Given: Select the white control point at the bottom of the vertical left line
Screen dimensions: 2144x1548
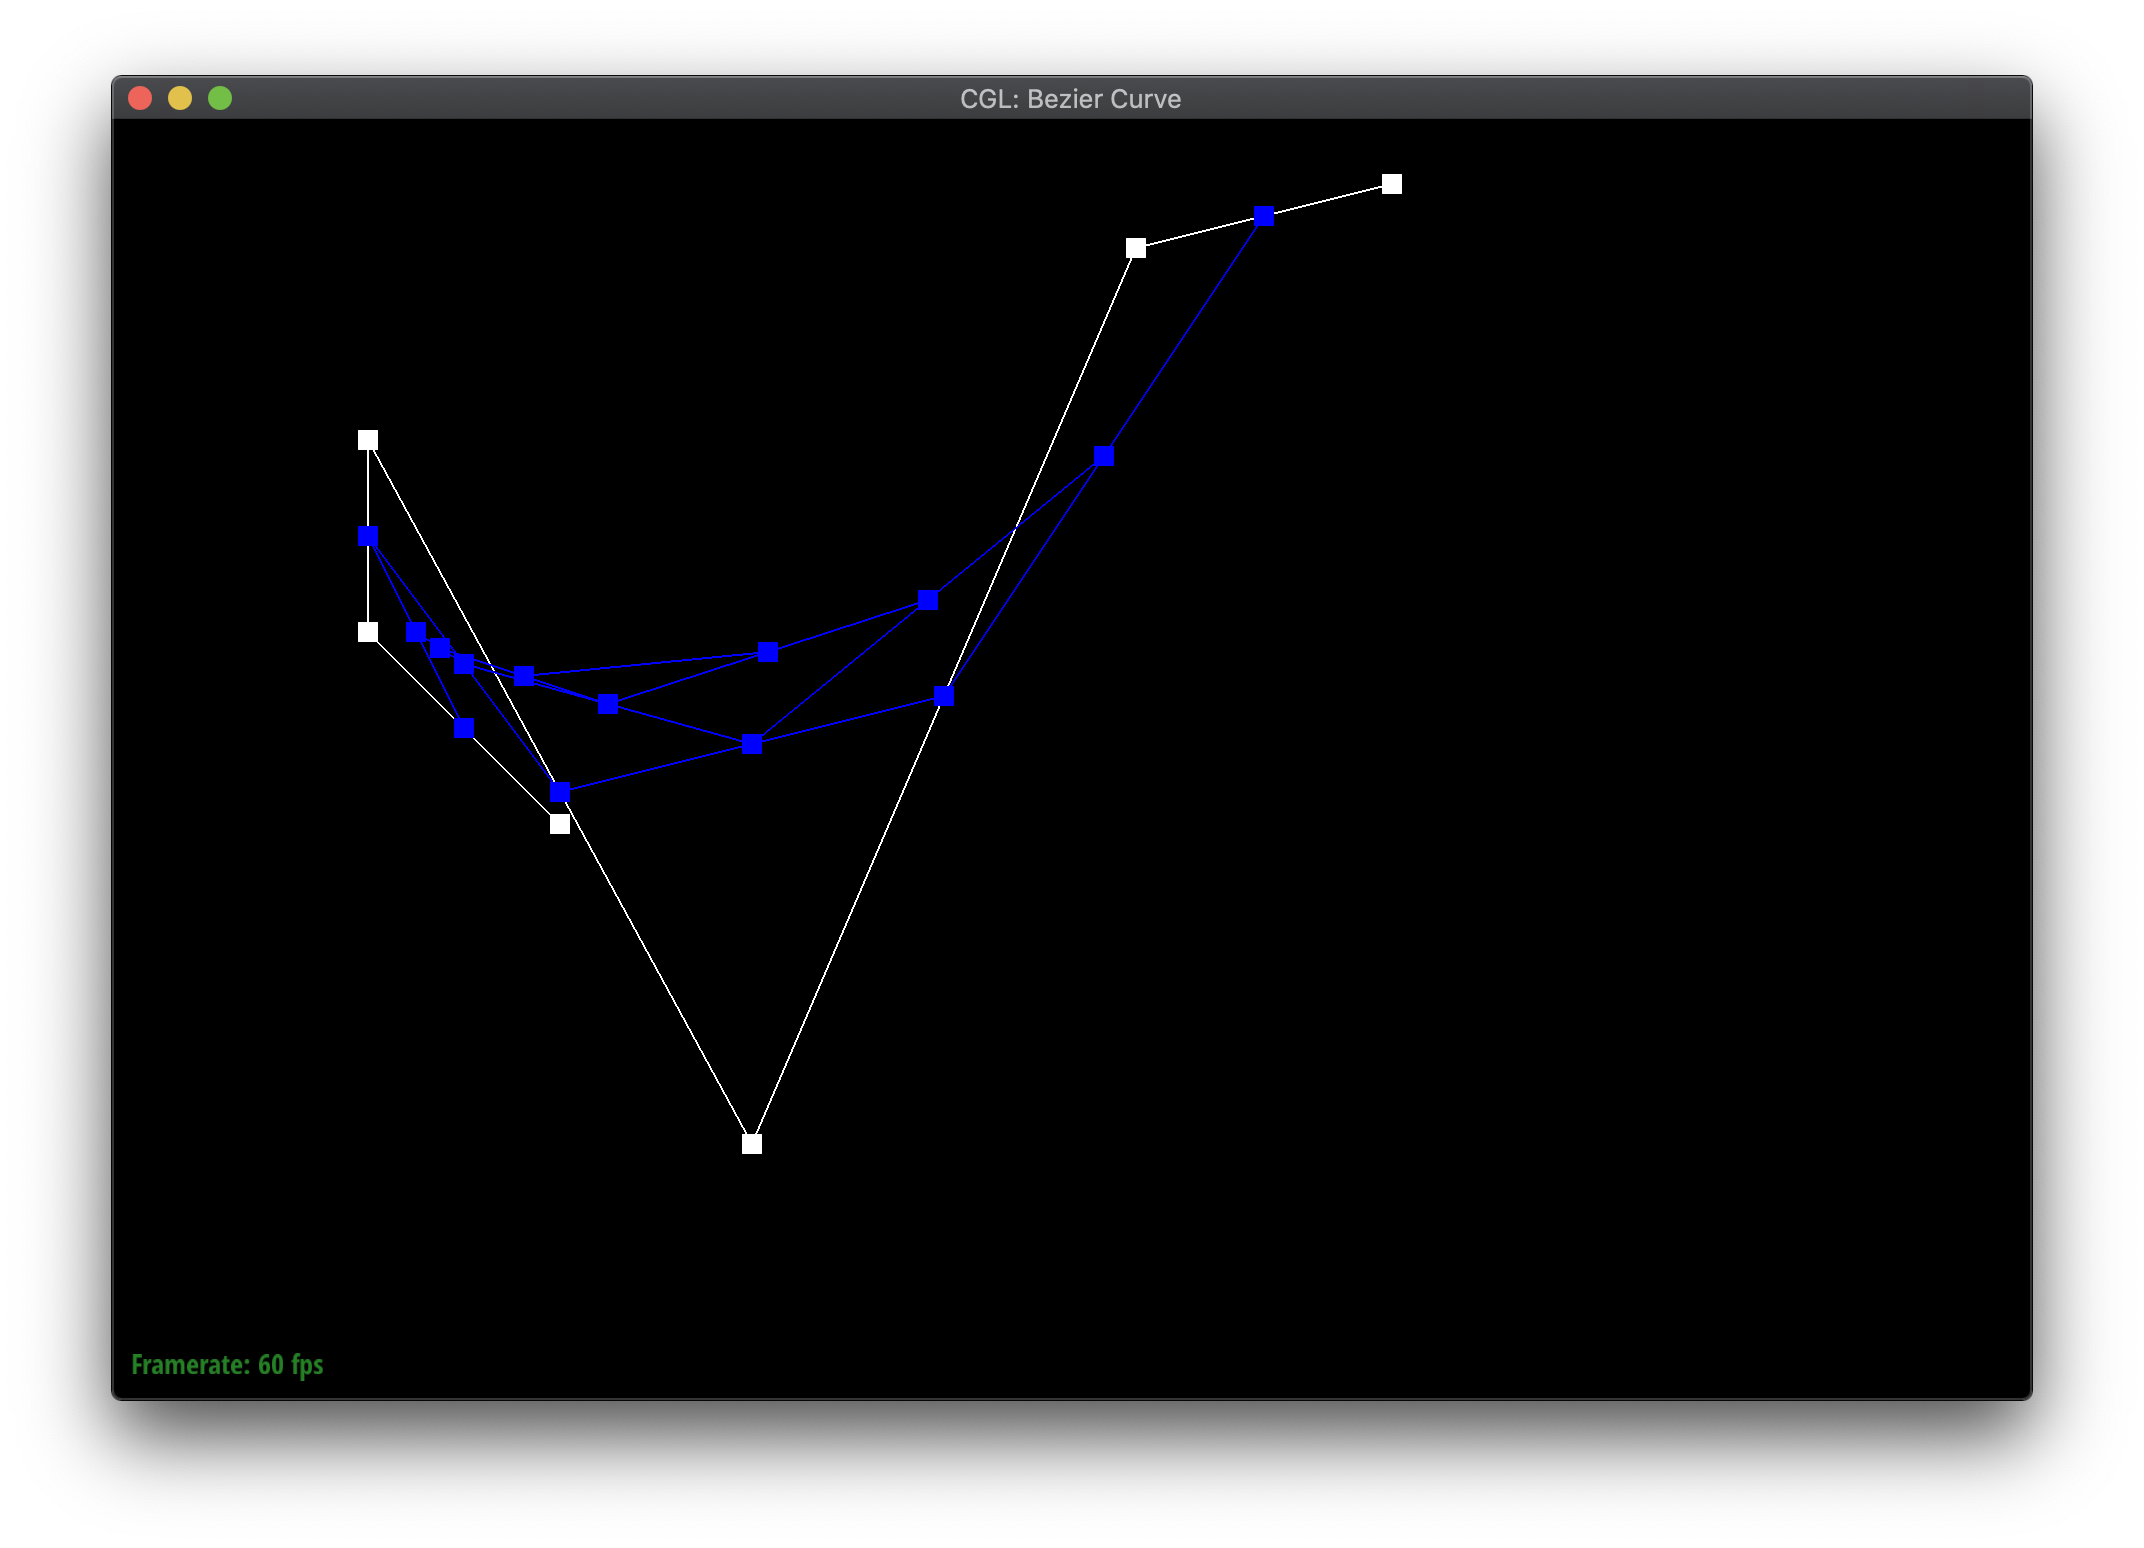Looking at the screenshot, I should point(368,632).
